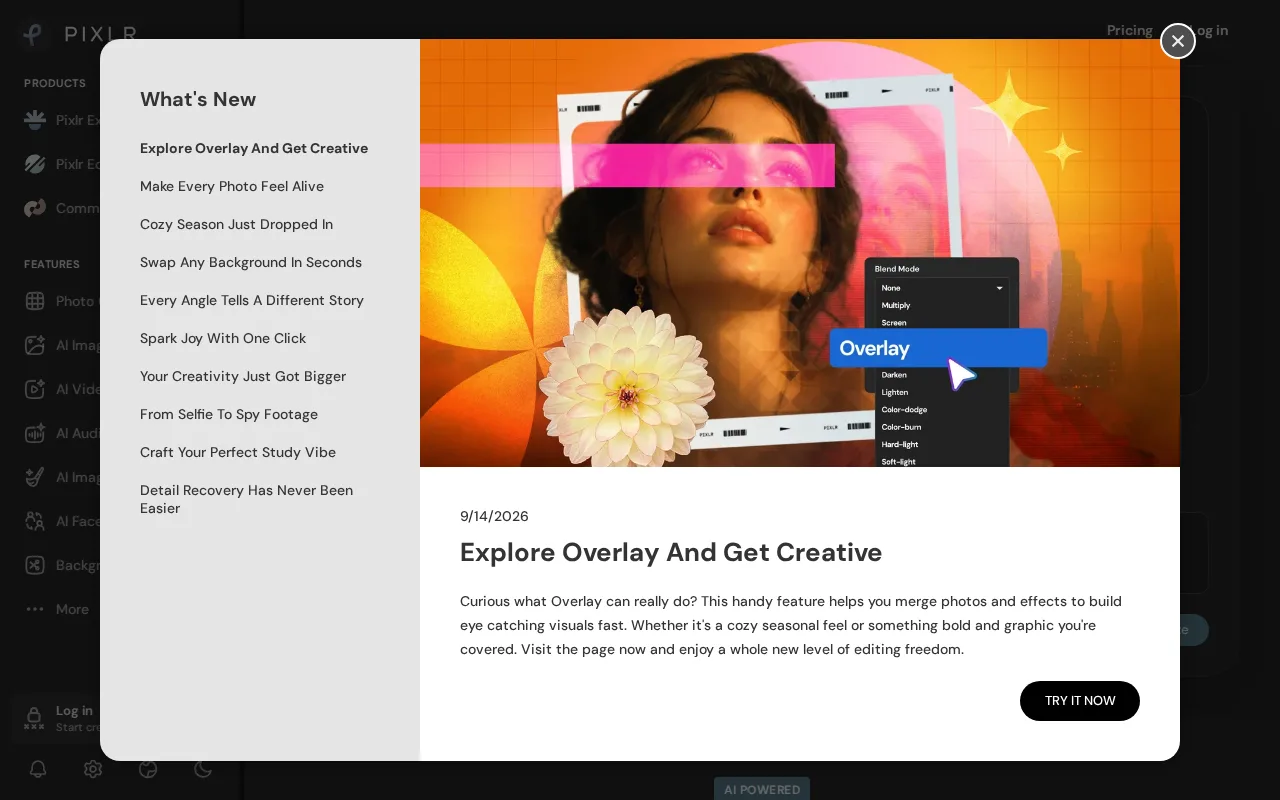Click the 'Explore Overlay And Get Creative' article heading
Image resolution: width=1280 pixels, height=800 pixels.
click(x=671, y=552)
